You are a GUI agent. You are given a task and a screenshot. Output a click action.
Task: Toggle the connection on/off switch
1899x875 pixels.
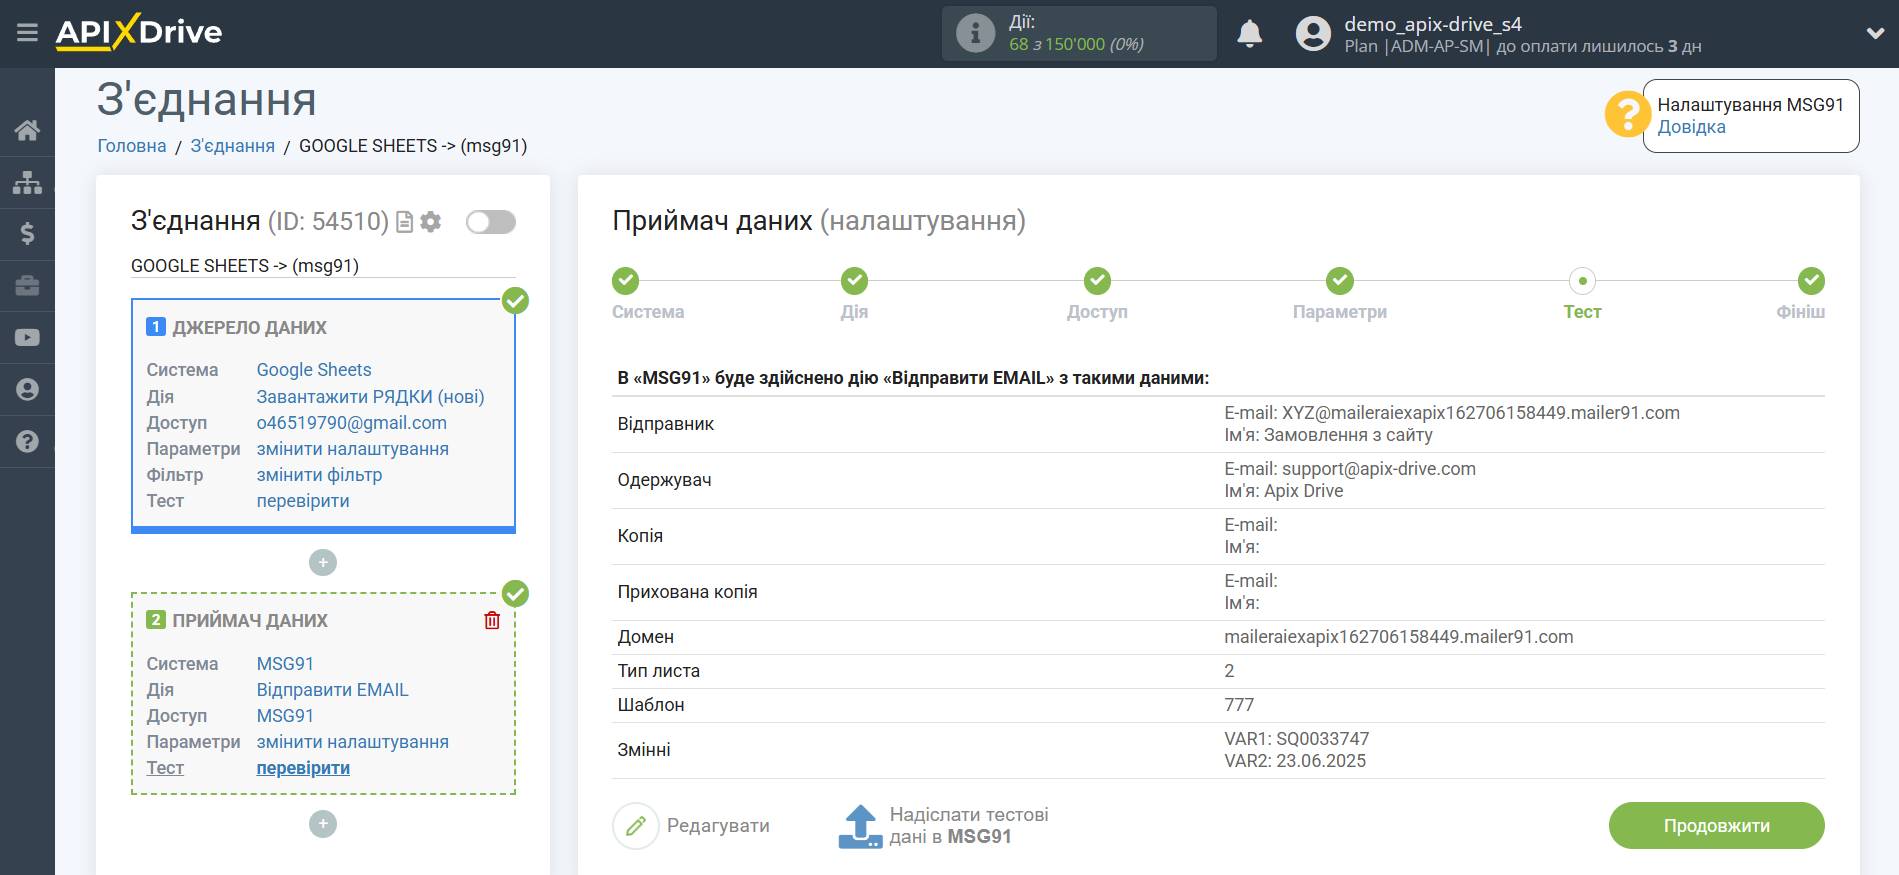pyautogui.click(x=490, y=222)
